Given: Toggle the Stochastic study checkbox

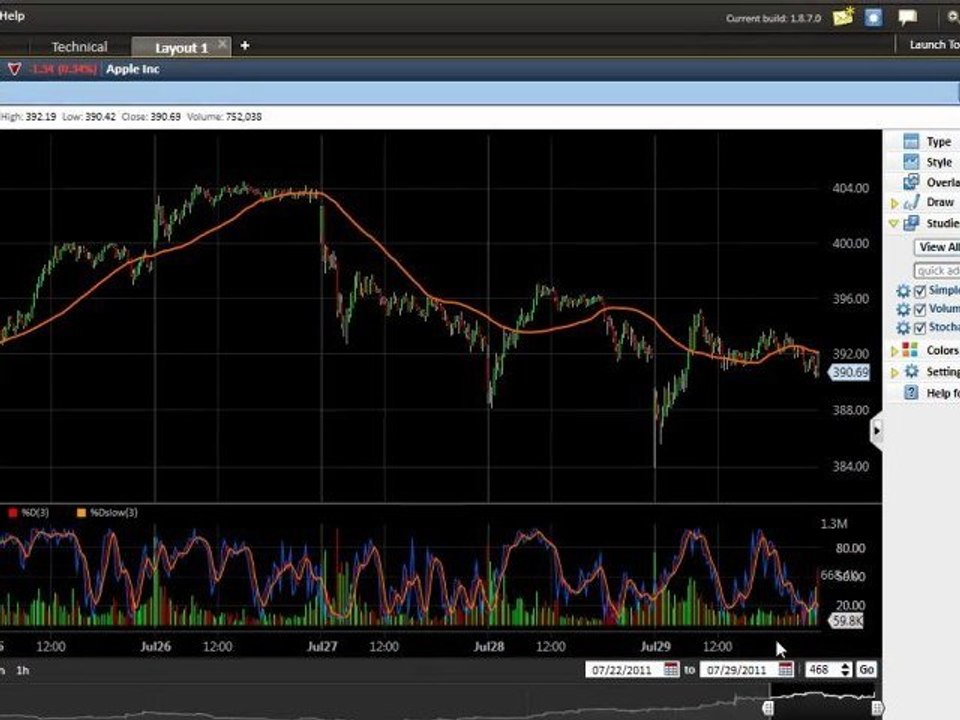Looking at the screenshot, I should (x=920, y=328).
